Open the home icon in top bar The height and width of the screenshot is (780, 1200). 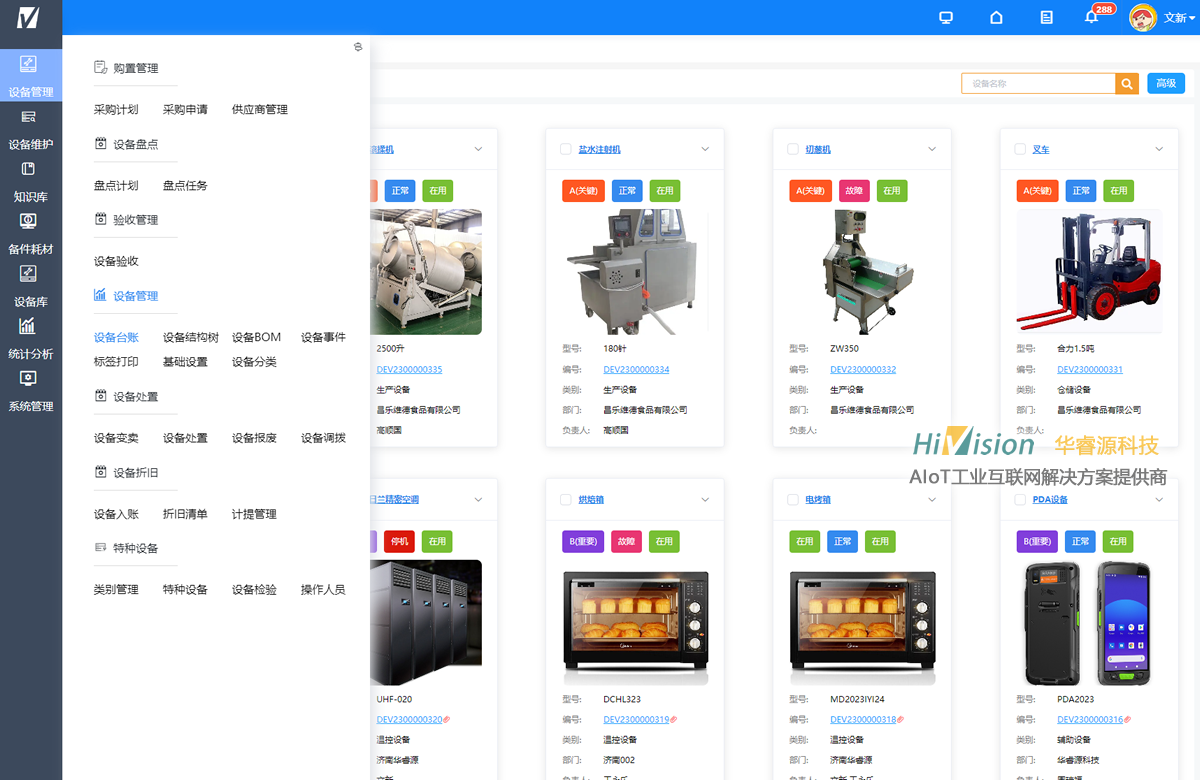(996, 18)
